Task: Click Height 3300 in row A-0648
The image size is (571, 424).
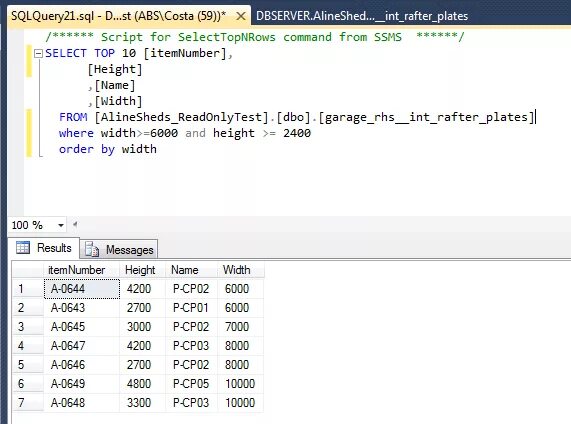Action: click(x=142, y=403)
